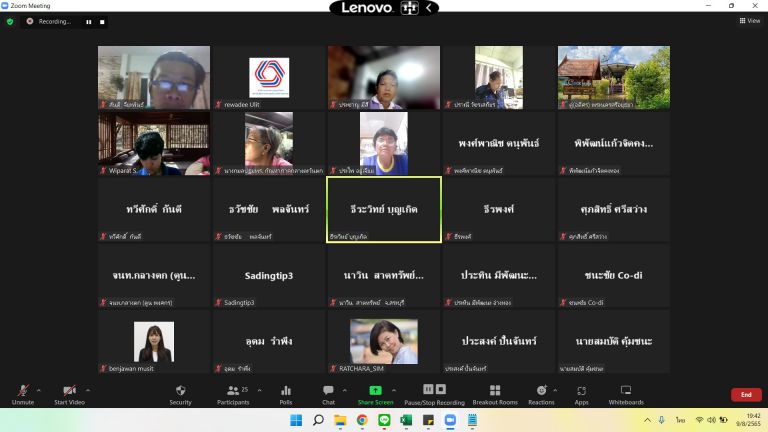Screen dimensions: 768x432
Task: Select the ธีรพงศ์ participant tile
Action: 499,210
